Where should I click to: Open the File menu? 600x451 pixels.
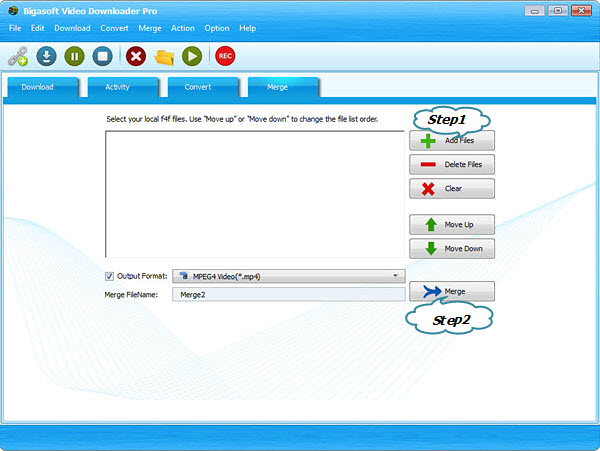[15, 28]
